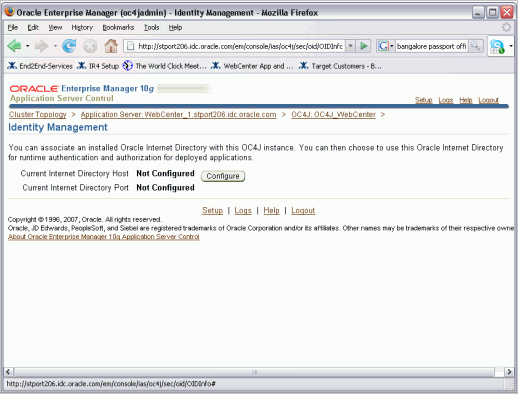
Task: Click the Firefox icon in title bar
Action: [x=9, y=12]
